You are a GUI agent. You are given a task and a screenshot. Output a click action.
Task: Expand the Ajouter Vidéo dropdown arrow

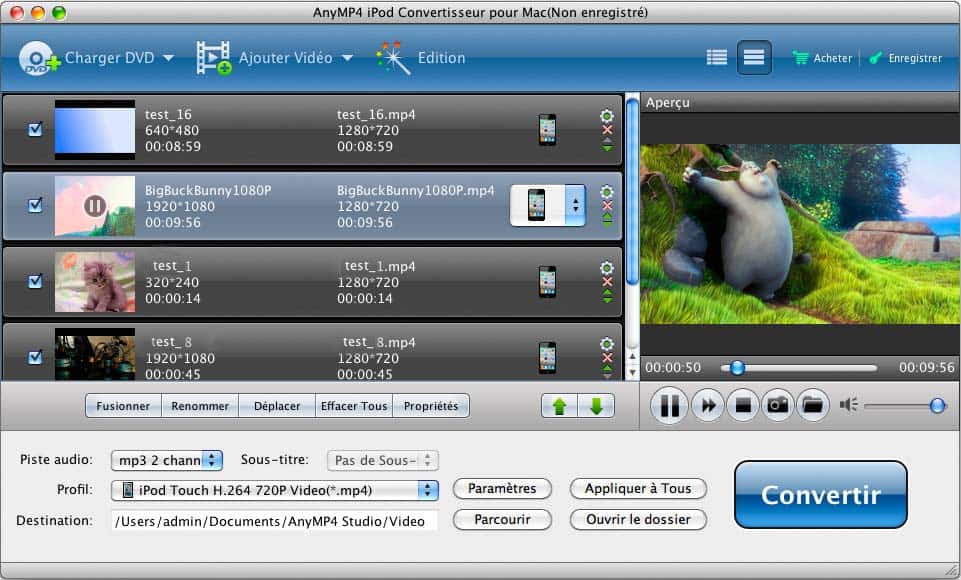[x=348, y=58]
